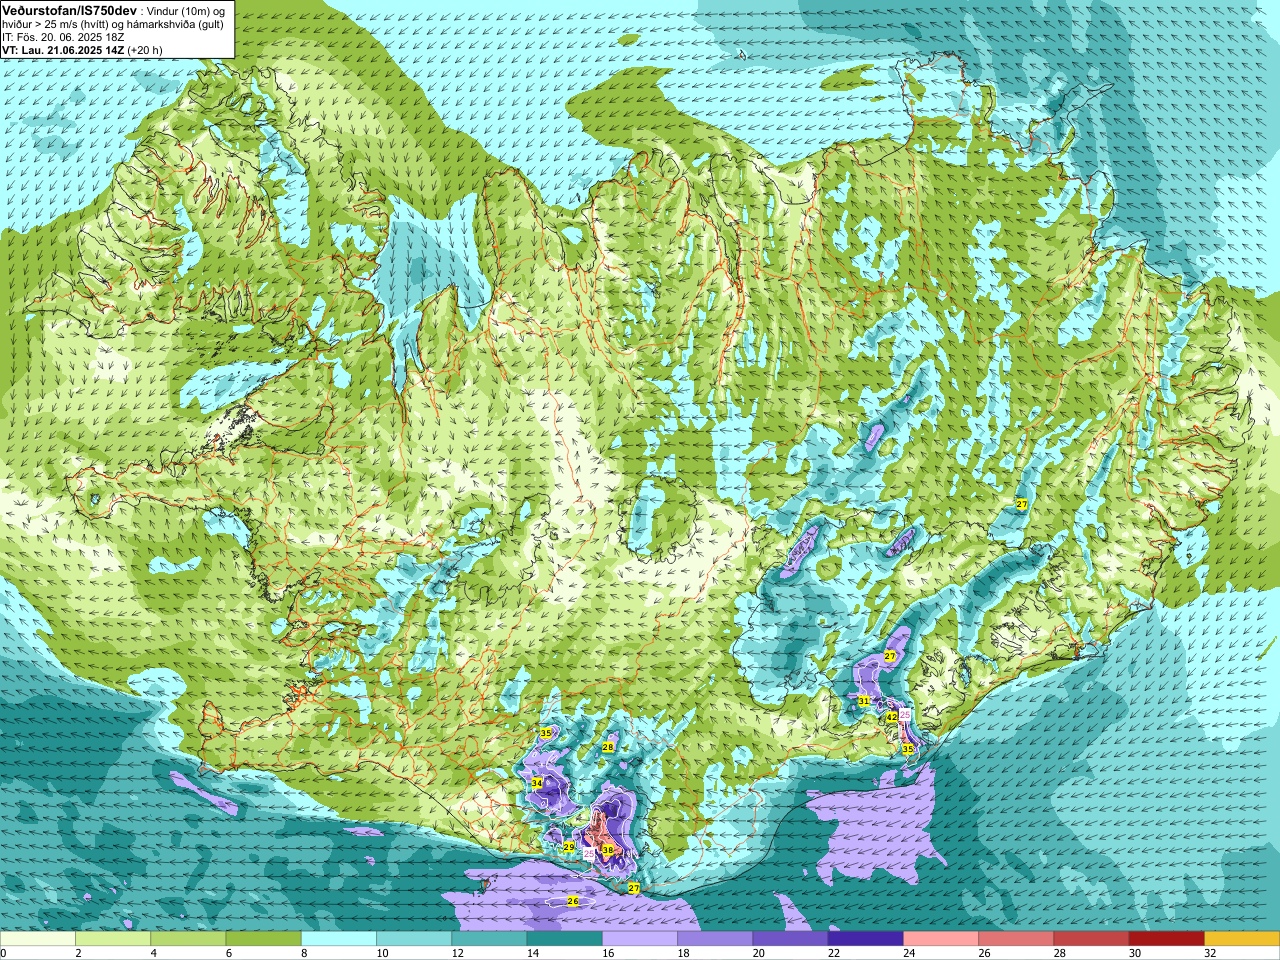The image size is (1280, 960).
Task: Click the 'IT: Fös. 20. 06. 2025 18Z' line
Action: 63,37
